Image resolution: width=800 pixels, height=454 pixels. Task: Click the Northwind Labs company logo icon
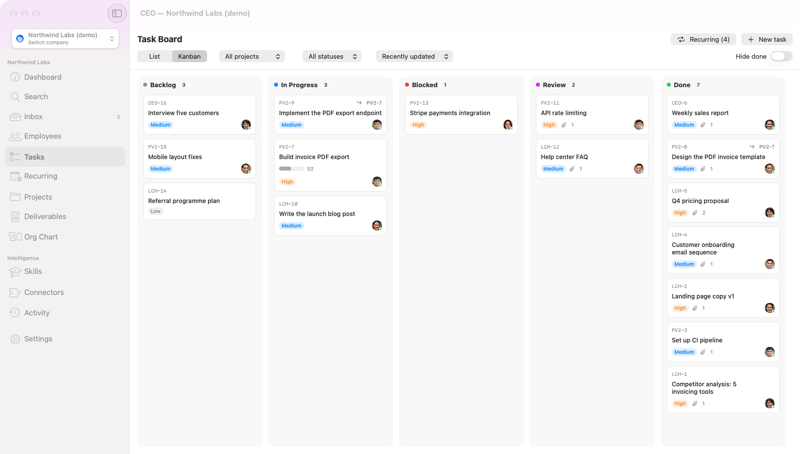(x=20, y=38)
